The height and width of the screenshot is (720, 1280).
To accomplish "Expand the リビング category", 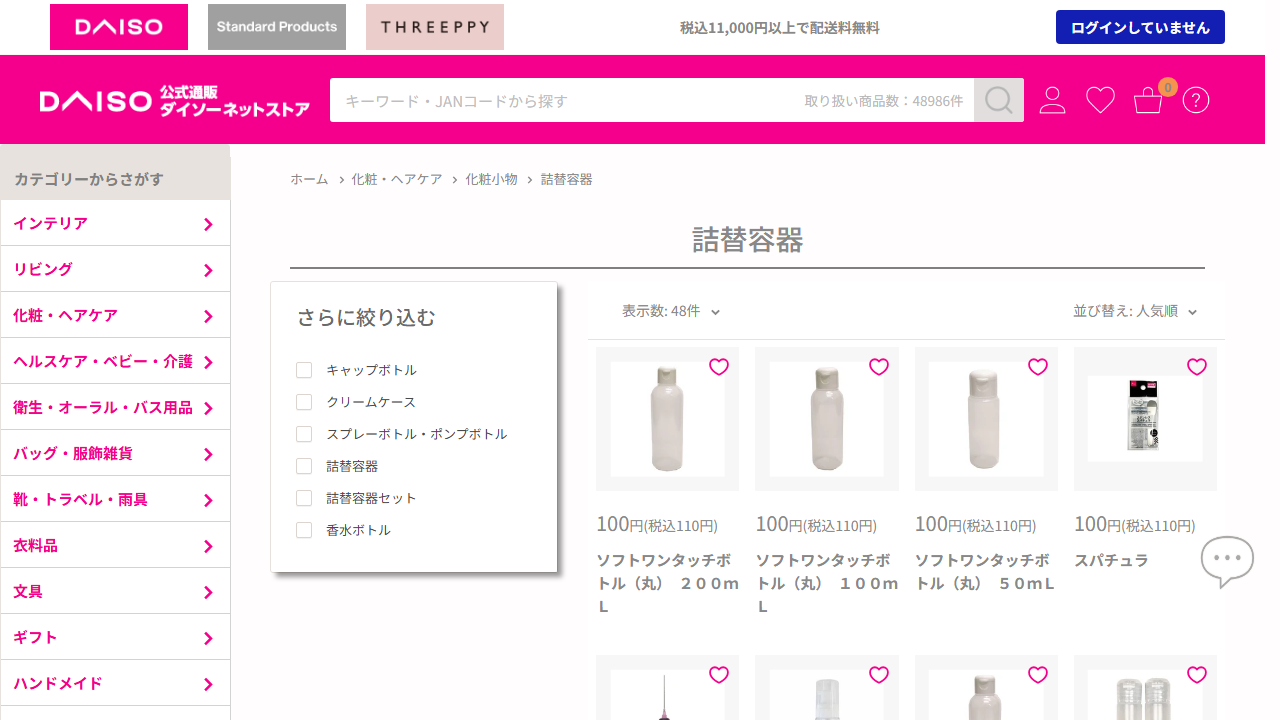I will (x=115, y=269).
